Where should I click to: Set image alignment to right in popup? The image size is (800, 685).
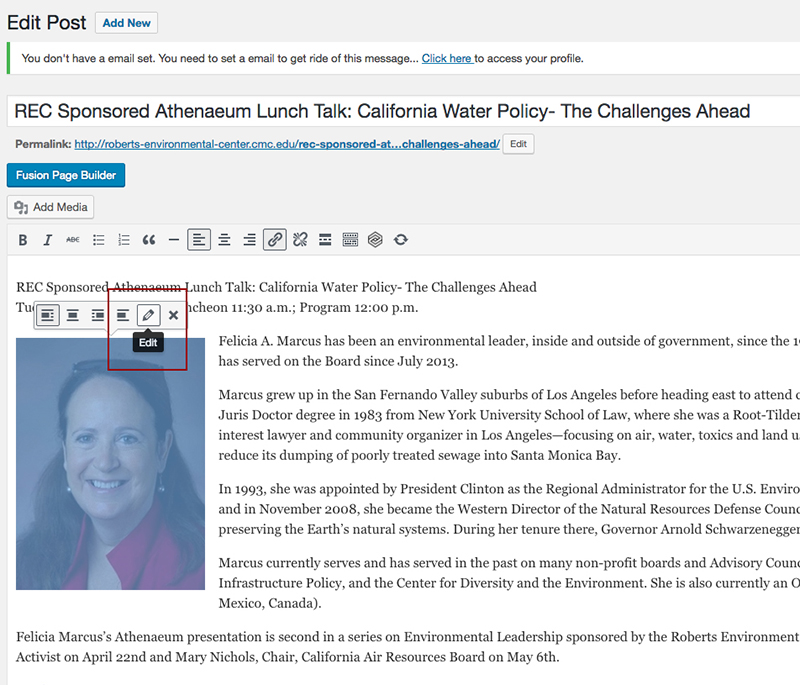(x=97, y=315)
